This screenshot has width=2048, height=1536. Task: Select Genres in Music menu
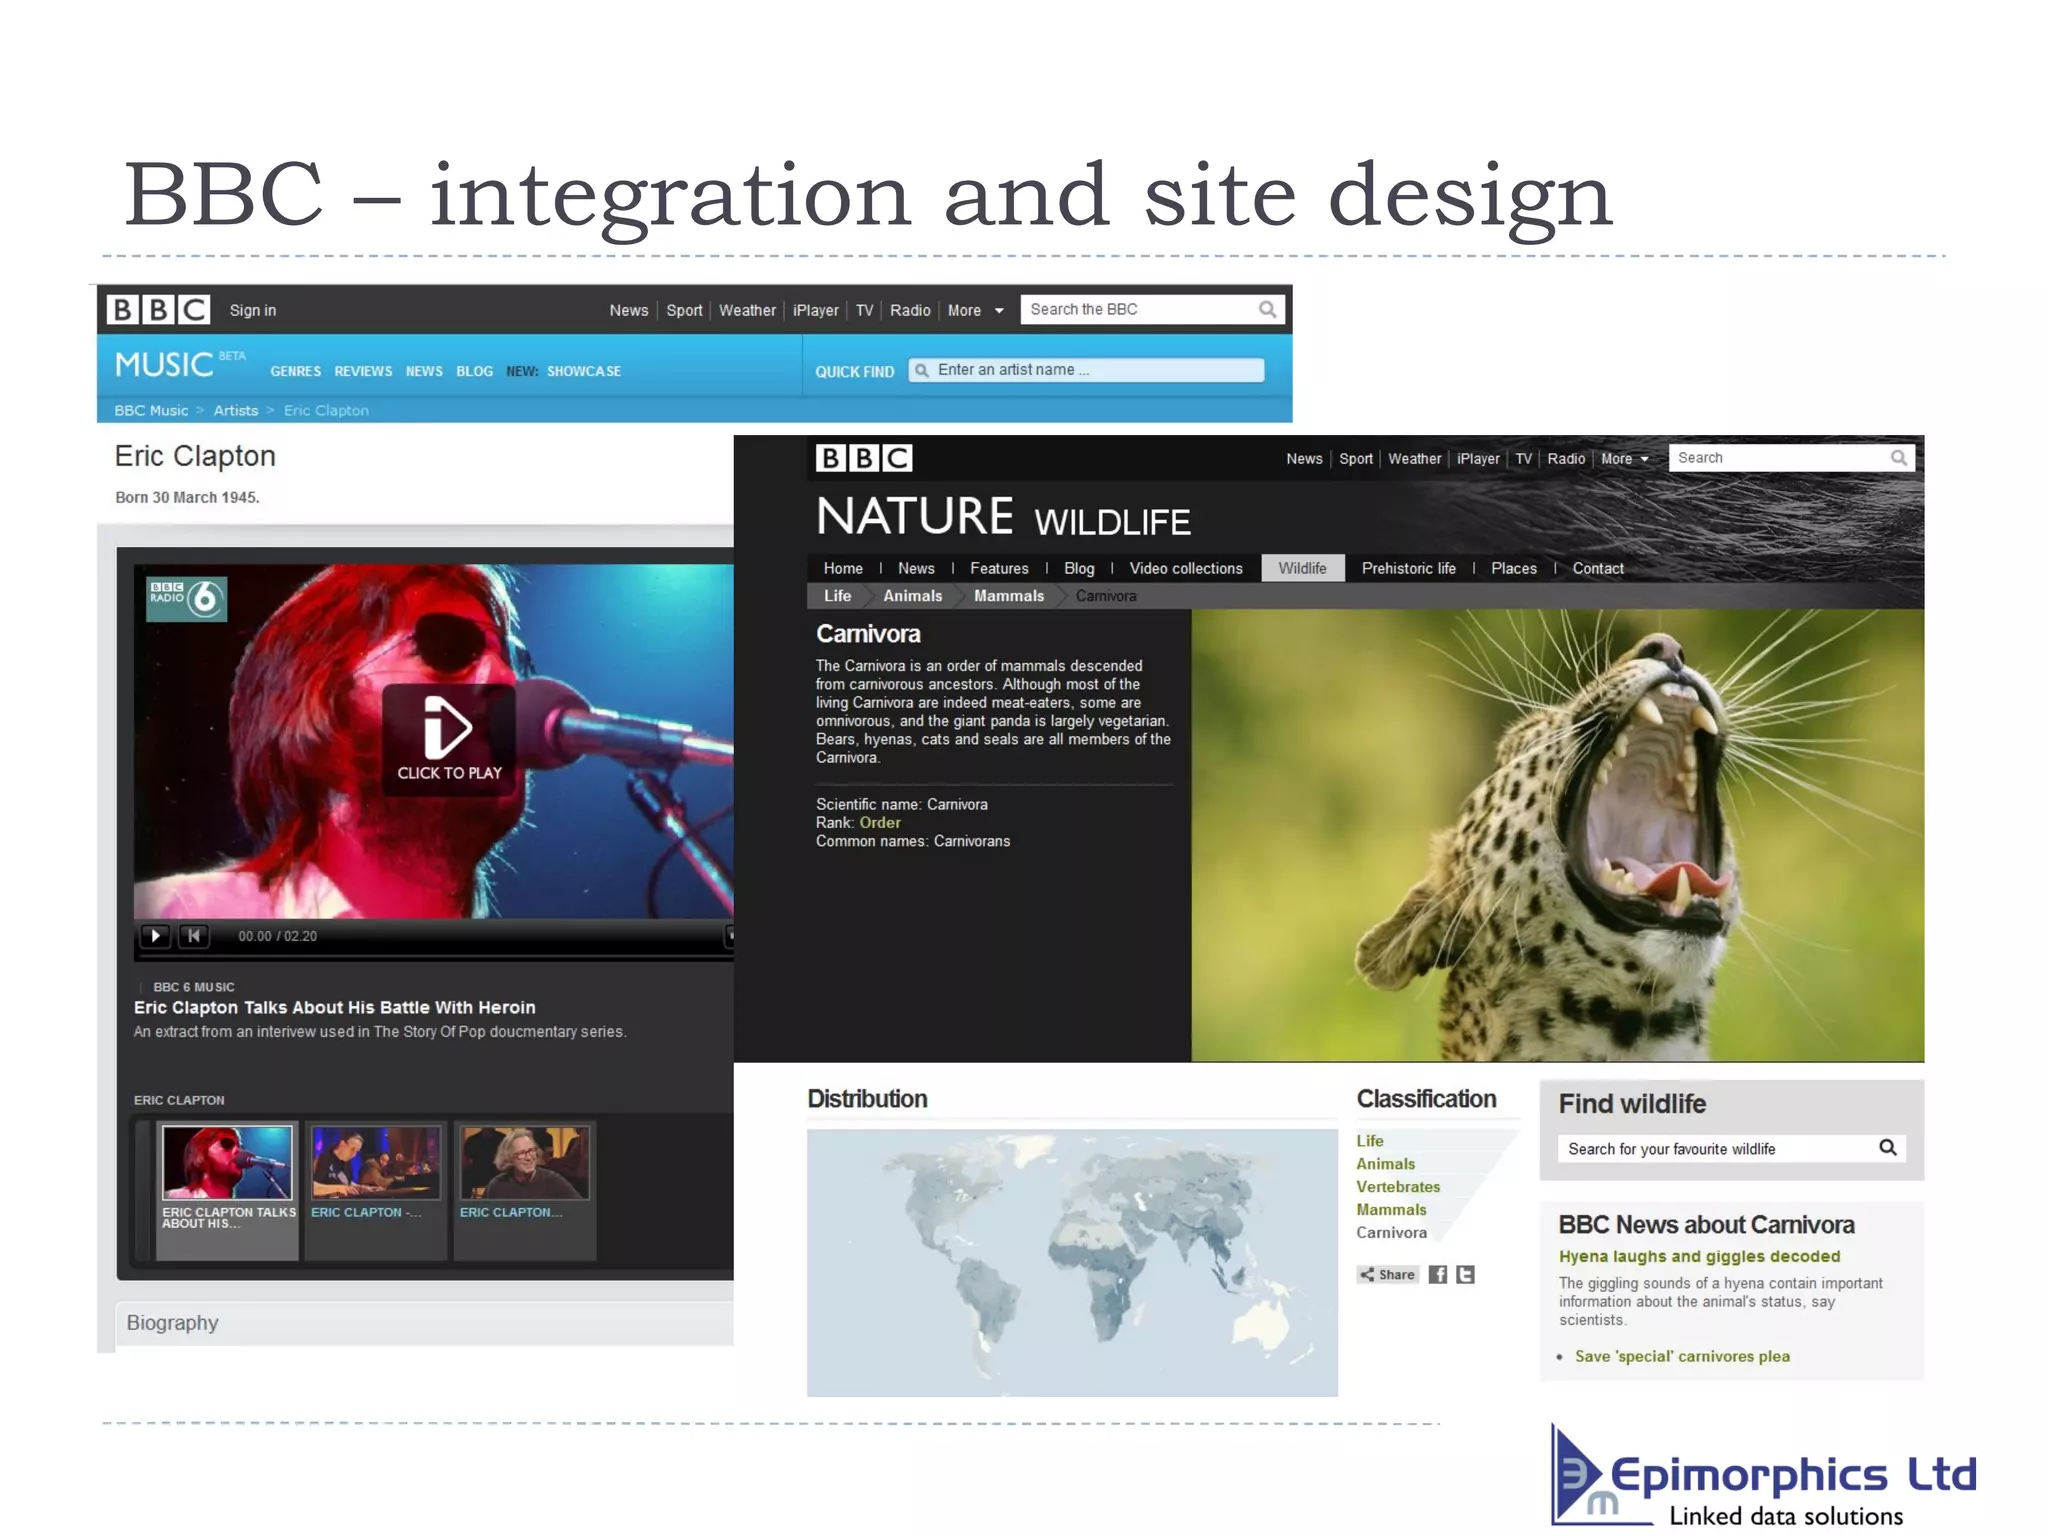tap(295, 371)
